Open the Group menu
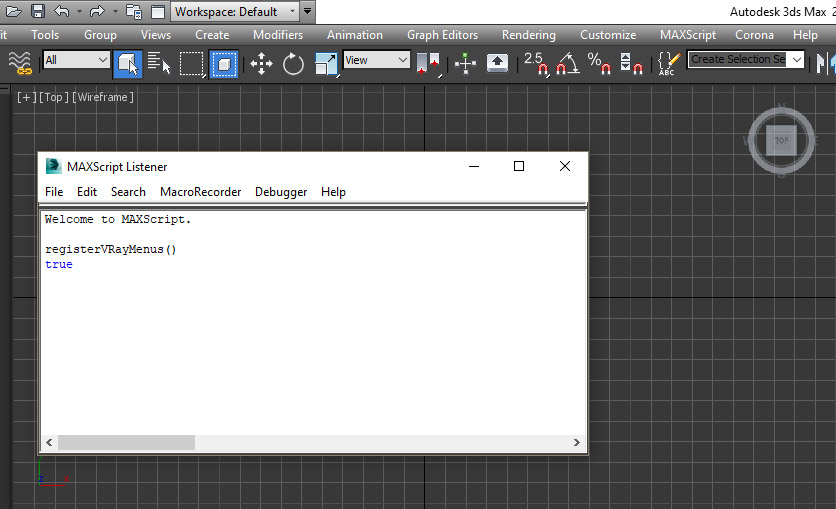The width and height of the screenshot is (836, 509). pyautogui.click(x=100, y=35)
